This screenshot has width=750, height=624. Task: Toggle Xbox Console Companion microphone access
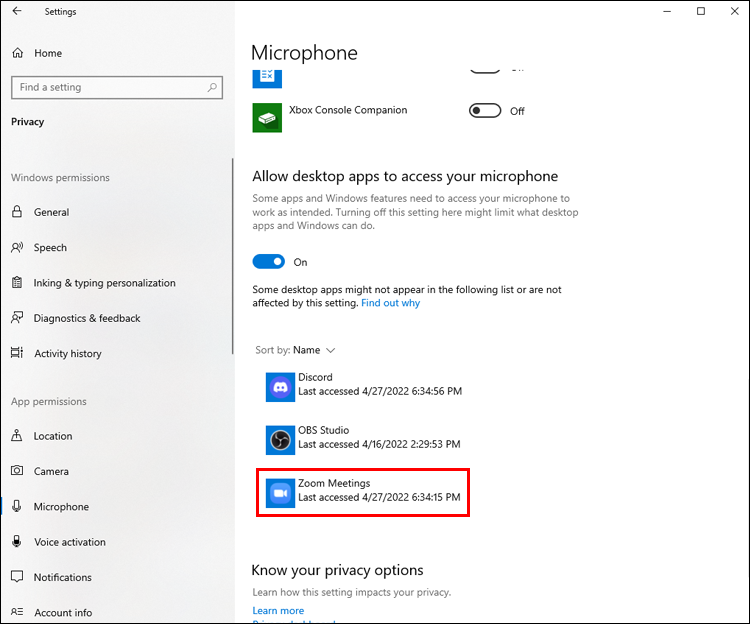485,111
